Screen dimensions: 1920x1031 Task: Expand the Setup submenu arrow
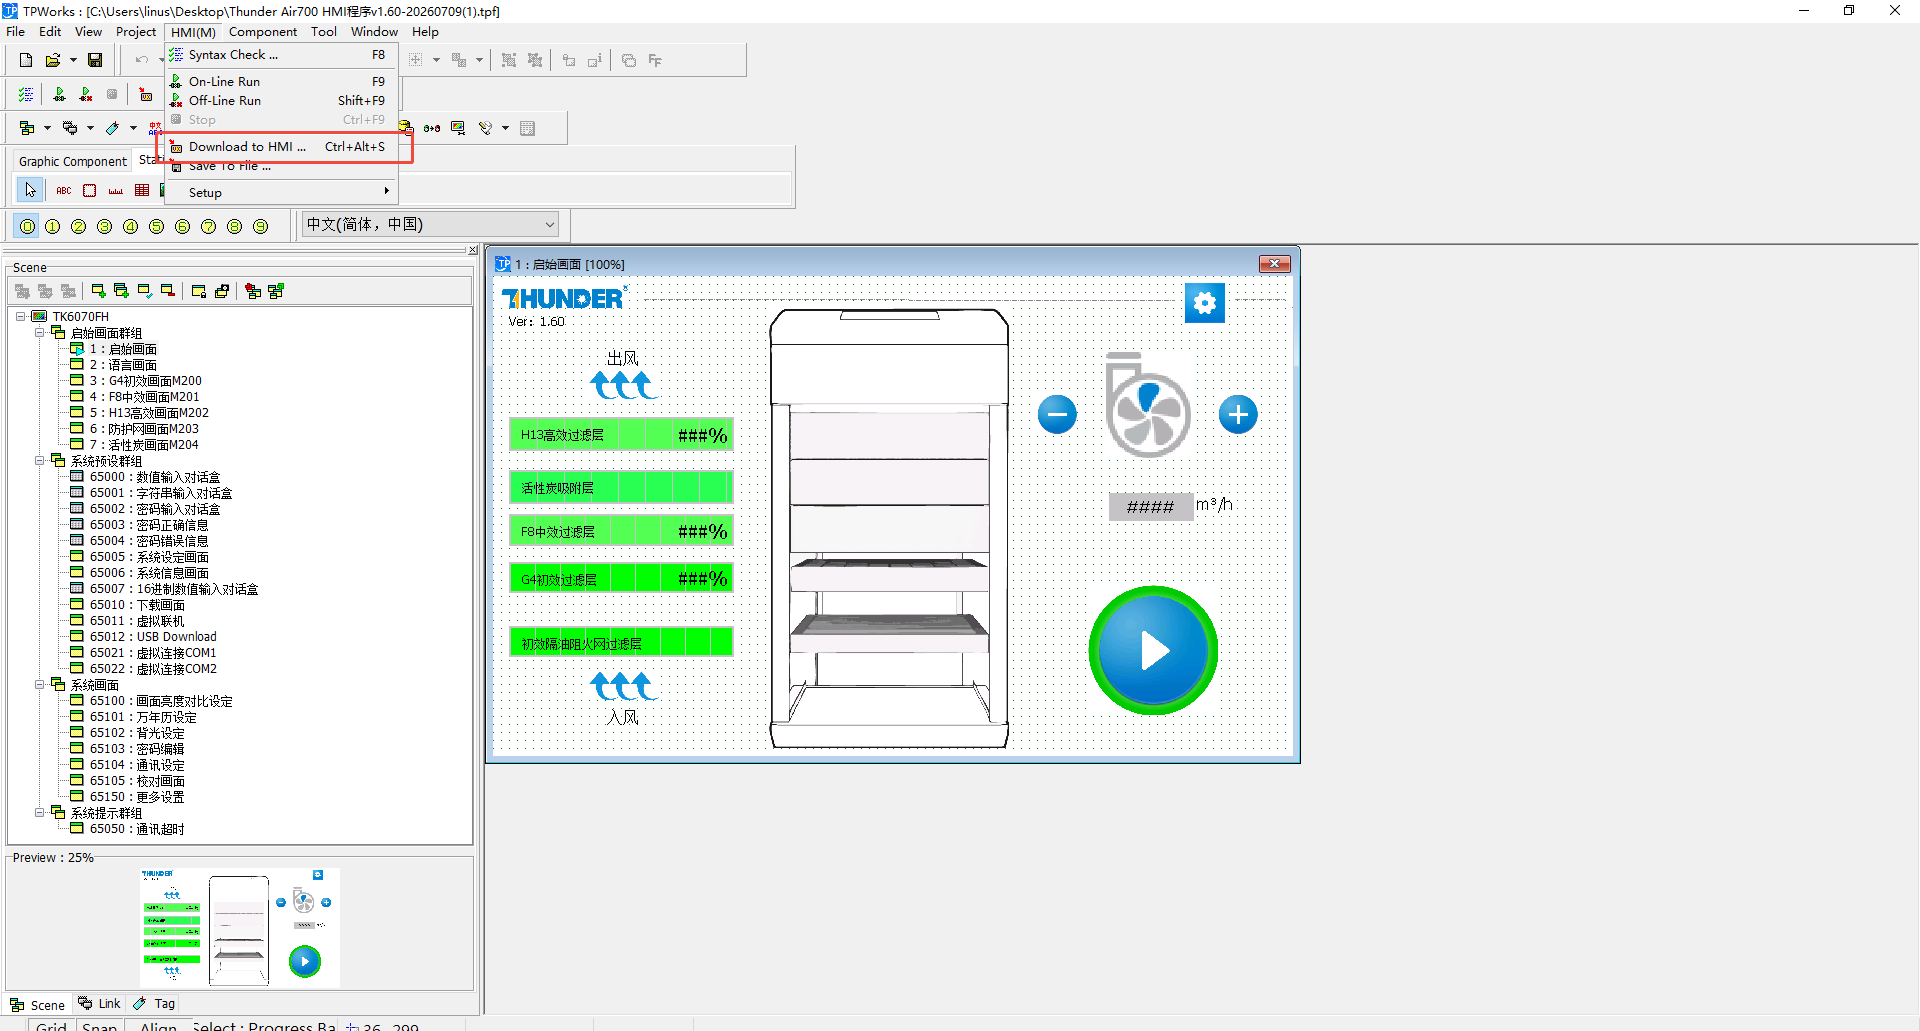pos(386,191)
